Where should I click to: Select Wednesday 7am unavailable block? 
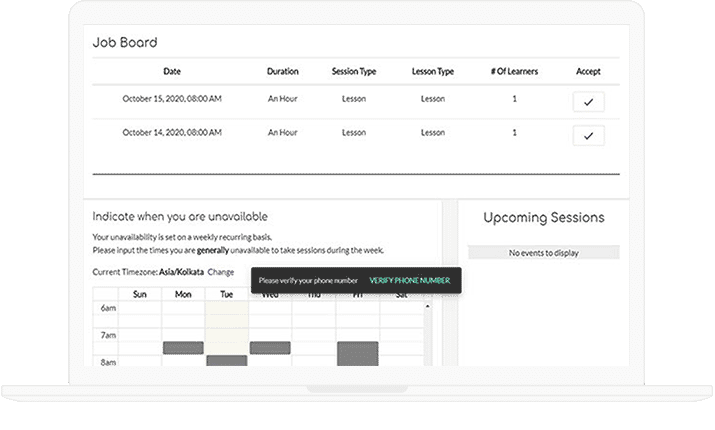coord(270,347)
